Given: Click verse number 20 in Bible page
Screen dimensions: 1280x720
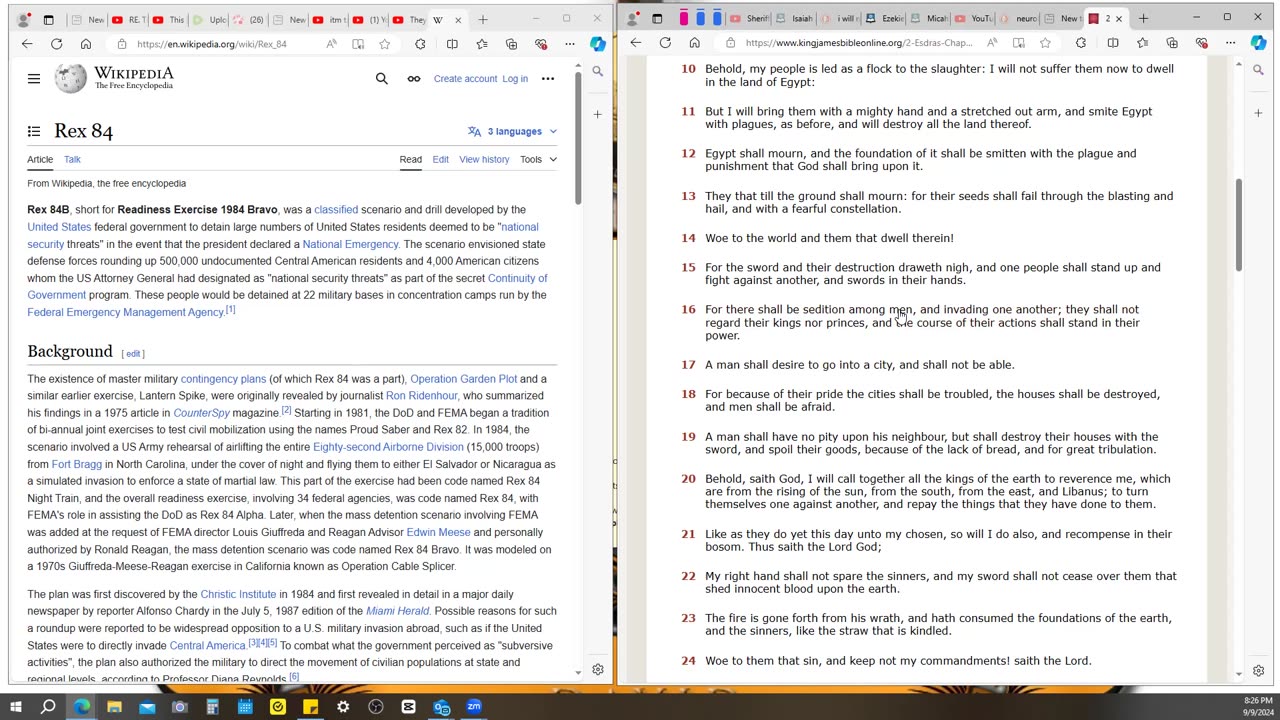Looking at the screenshot, I should click(688, 479).
